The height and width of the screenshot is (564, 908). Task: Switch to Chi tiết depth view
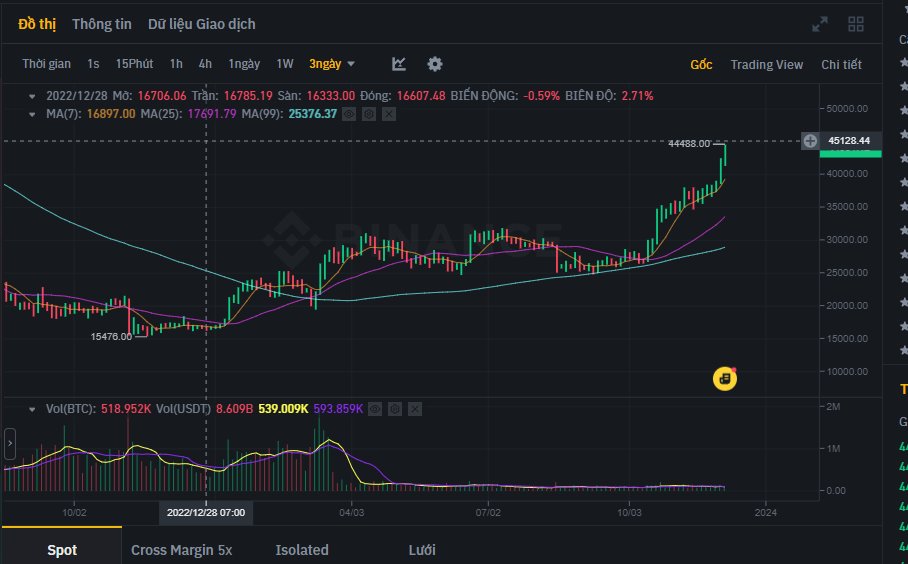(841, 64)
